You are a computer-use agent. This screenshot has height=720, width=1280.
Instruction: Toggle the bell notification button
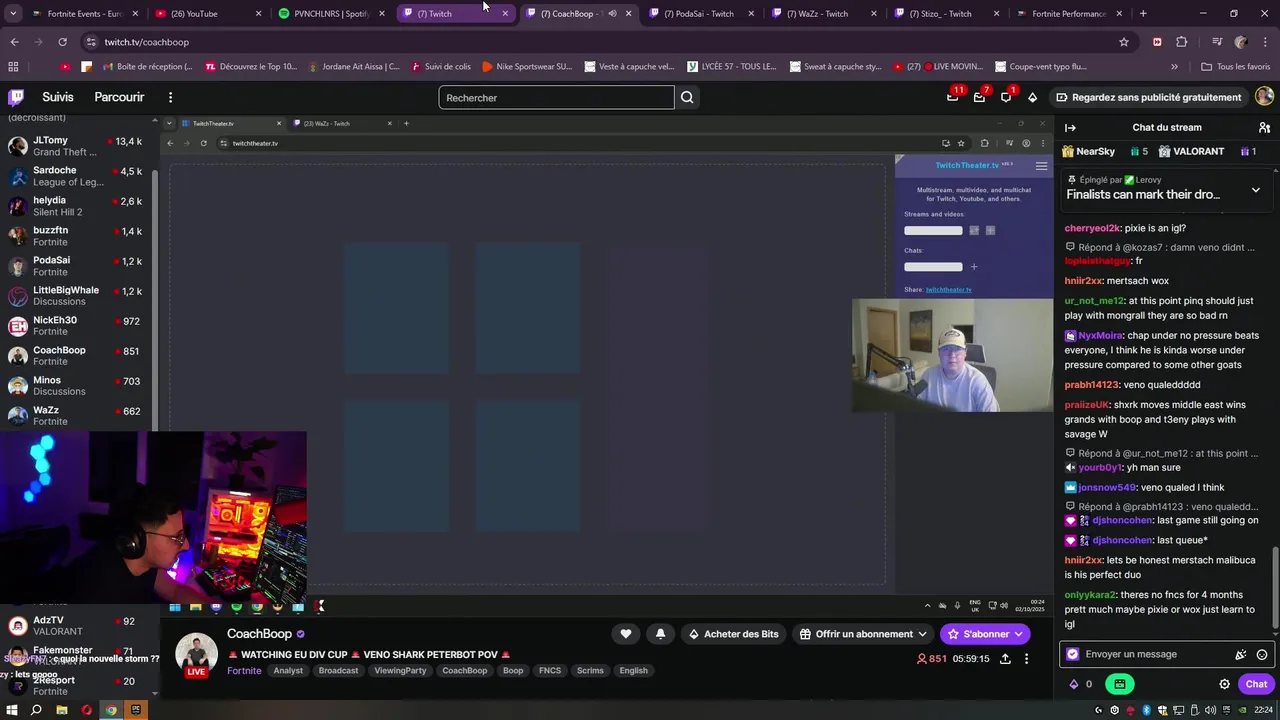click(x=660, y=634)
